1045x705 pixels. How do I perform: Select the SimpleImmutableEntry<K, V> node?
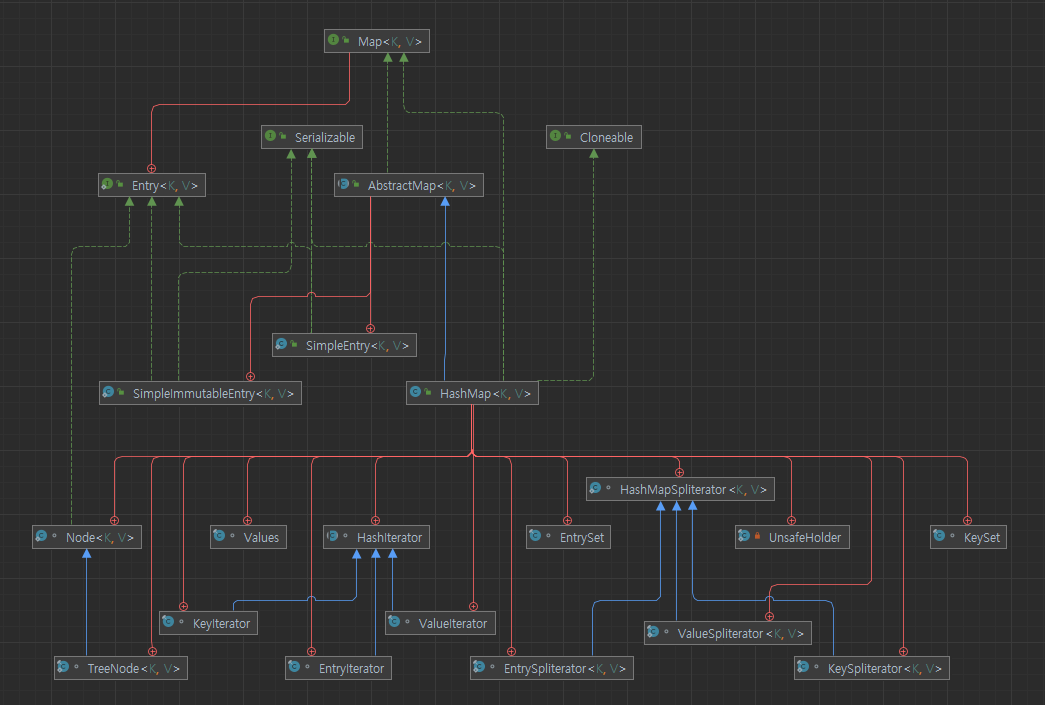click(200, 393)
